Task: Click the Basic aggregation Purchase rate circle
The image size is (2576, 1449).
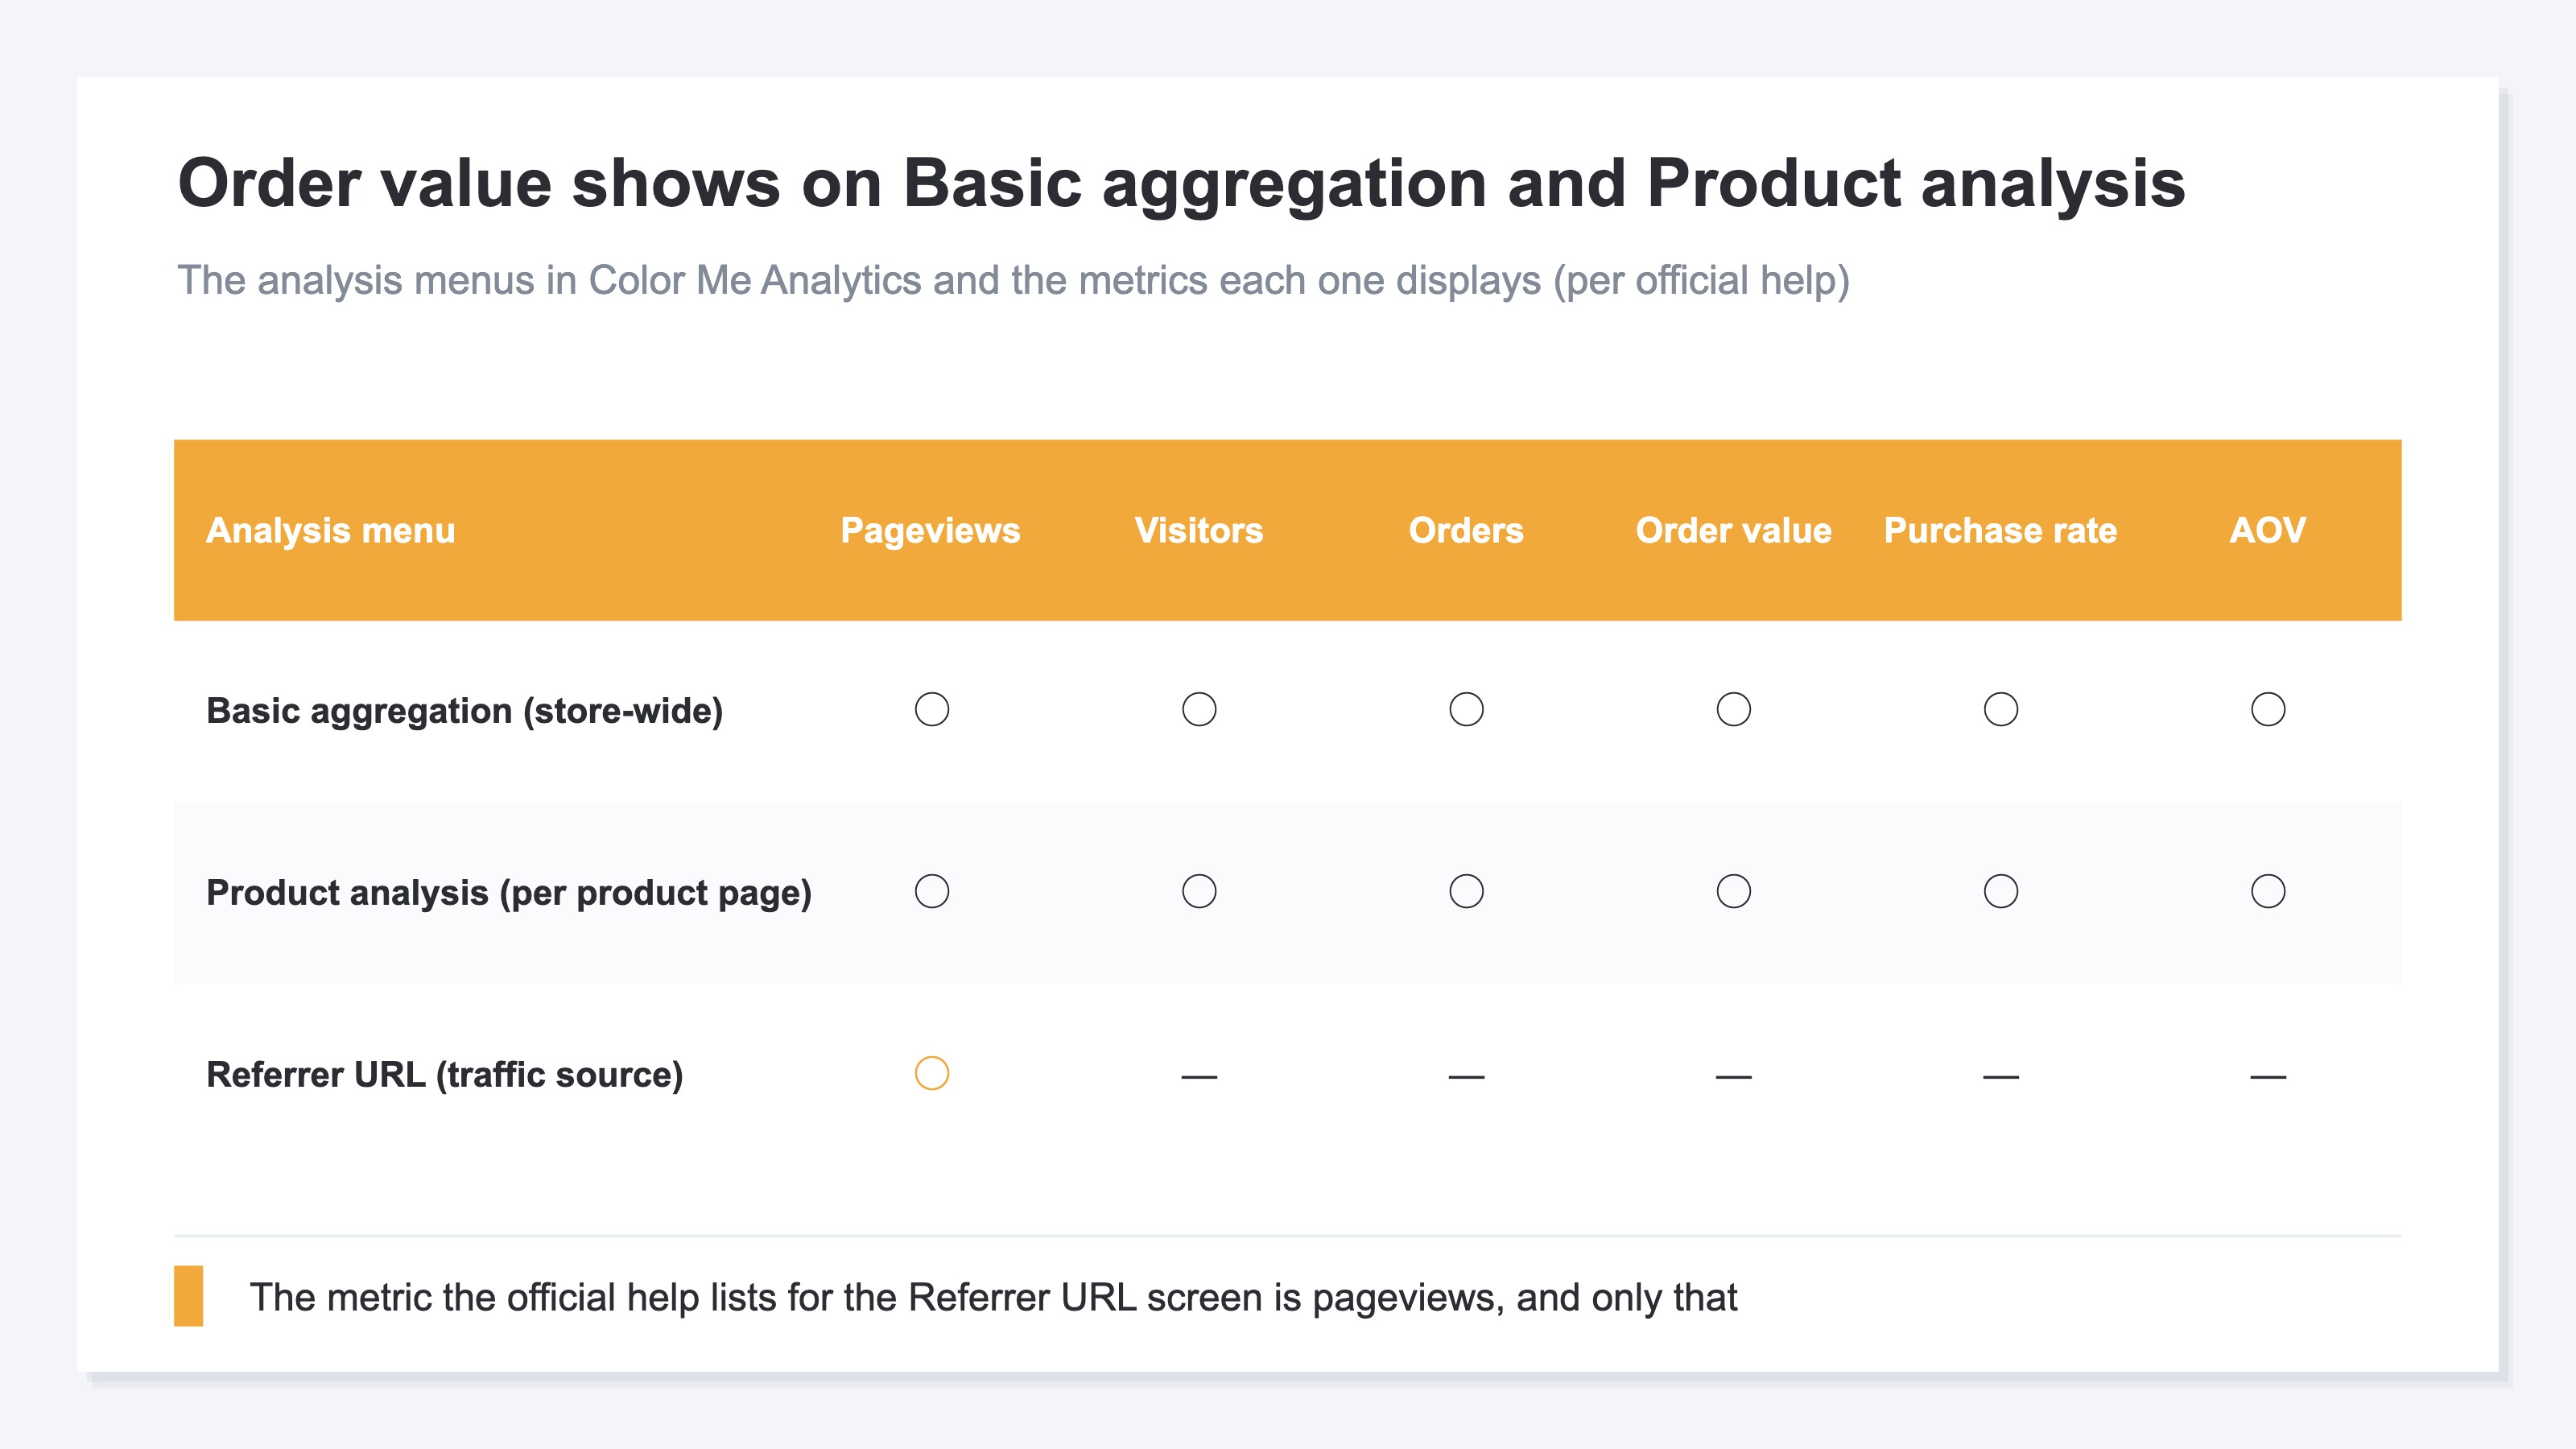Action: coord(2000,710)
